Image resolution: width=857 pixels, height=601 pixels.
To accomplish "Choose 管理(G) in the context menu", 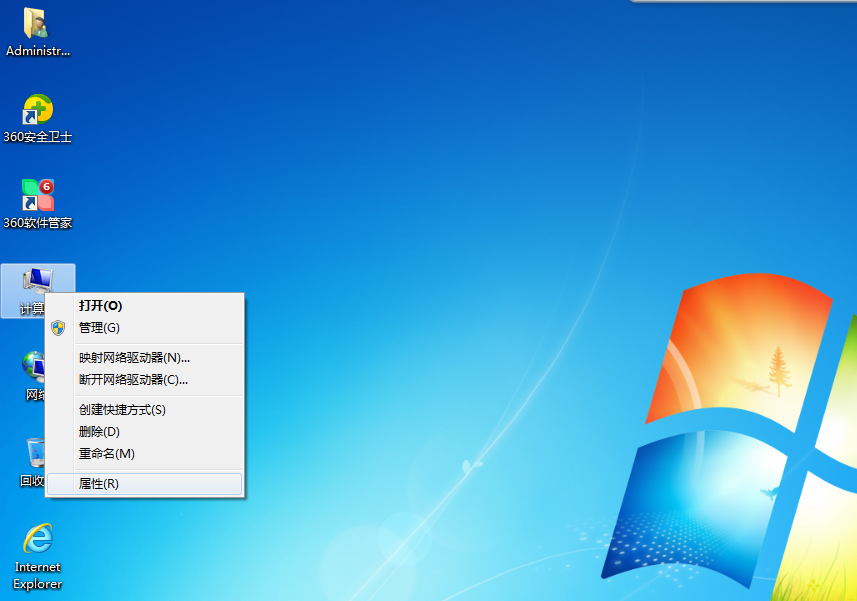I will click(145, 328).
